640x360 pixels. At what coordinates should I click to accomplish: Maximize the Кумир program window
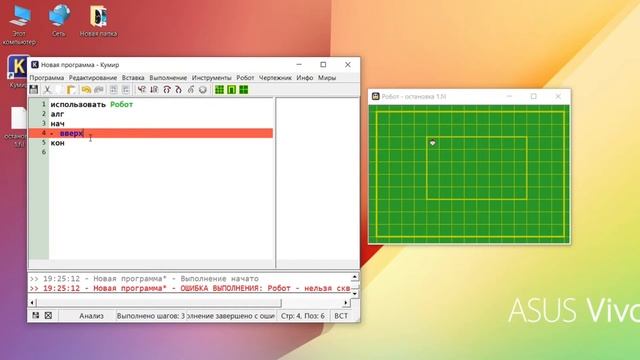[323, 64]
